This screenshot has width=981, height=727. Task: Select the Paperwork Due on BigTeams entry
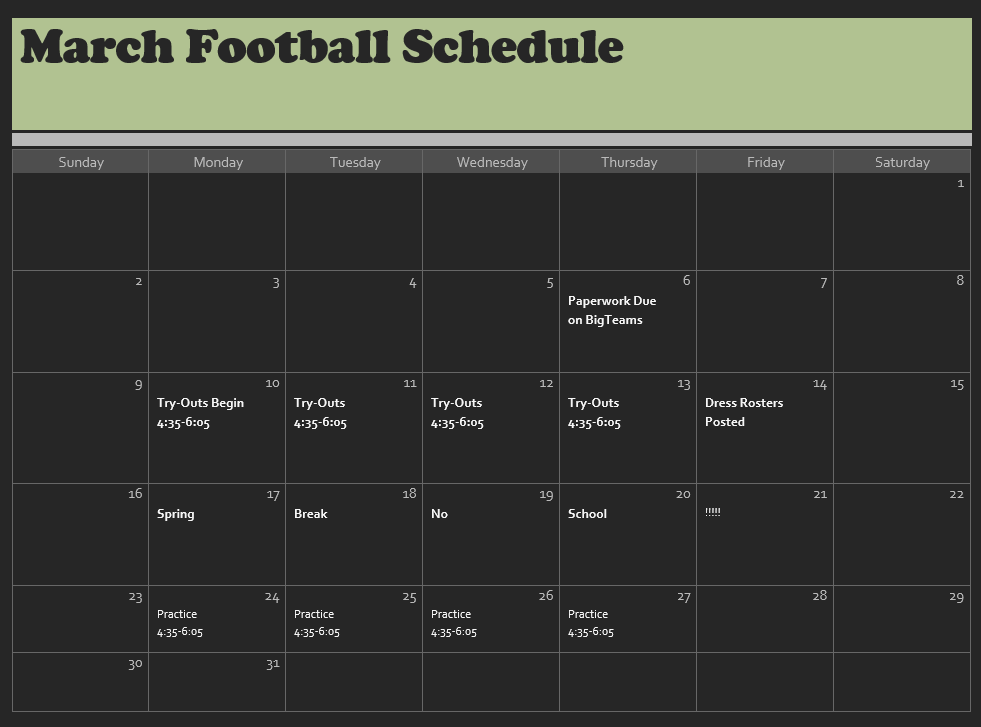pos(612,310)
